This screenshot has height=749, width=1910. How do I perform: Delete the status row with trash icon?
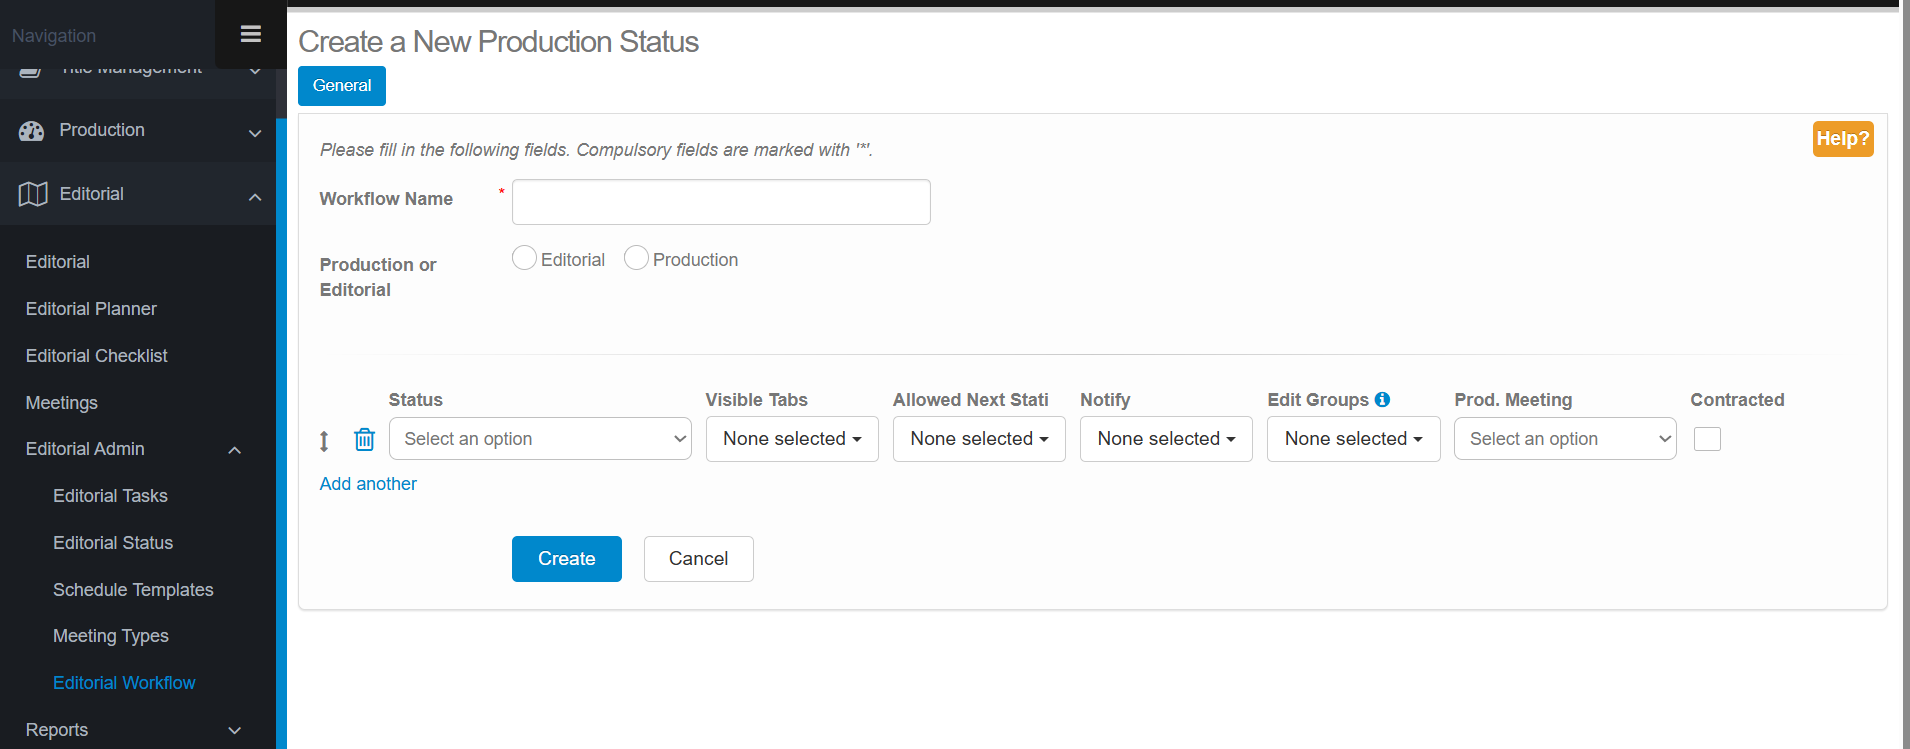[364, 439]
